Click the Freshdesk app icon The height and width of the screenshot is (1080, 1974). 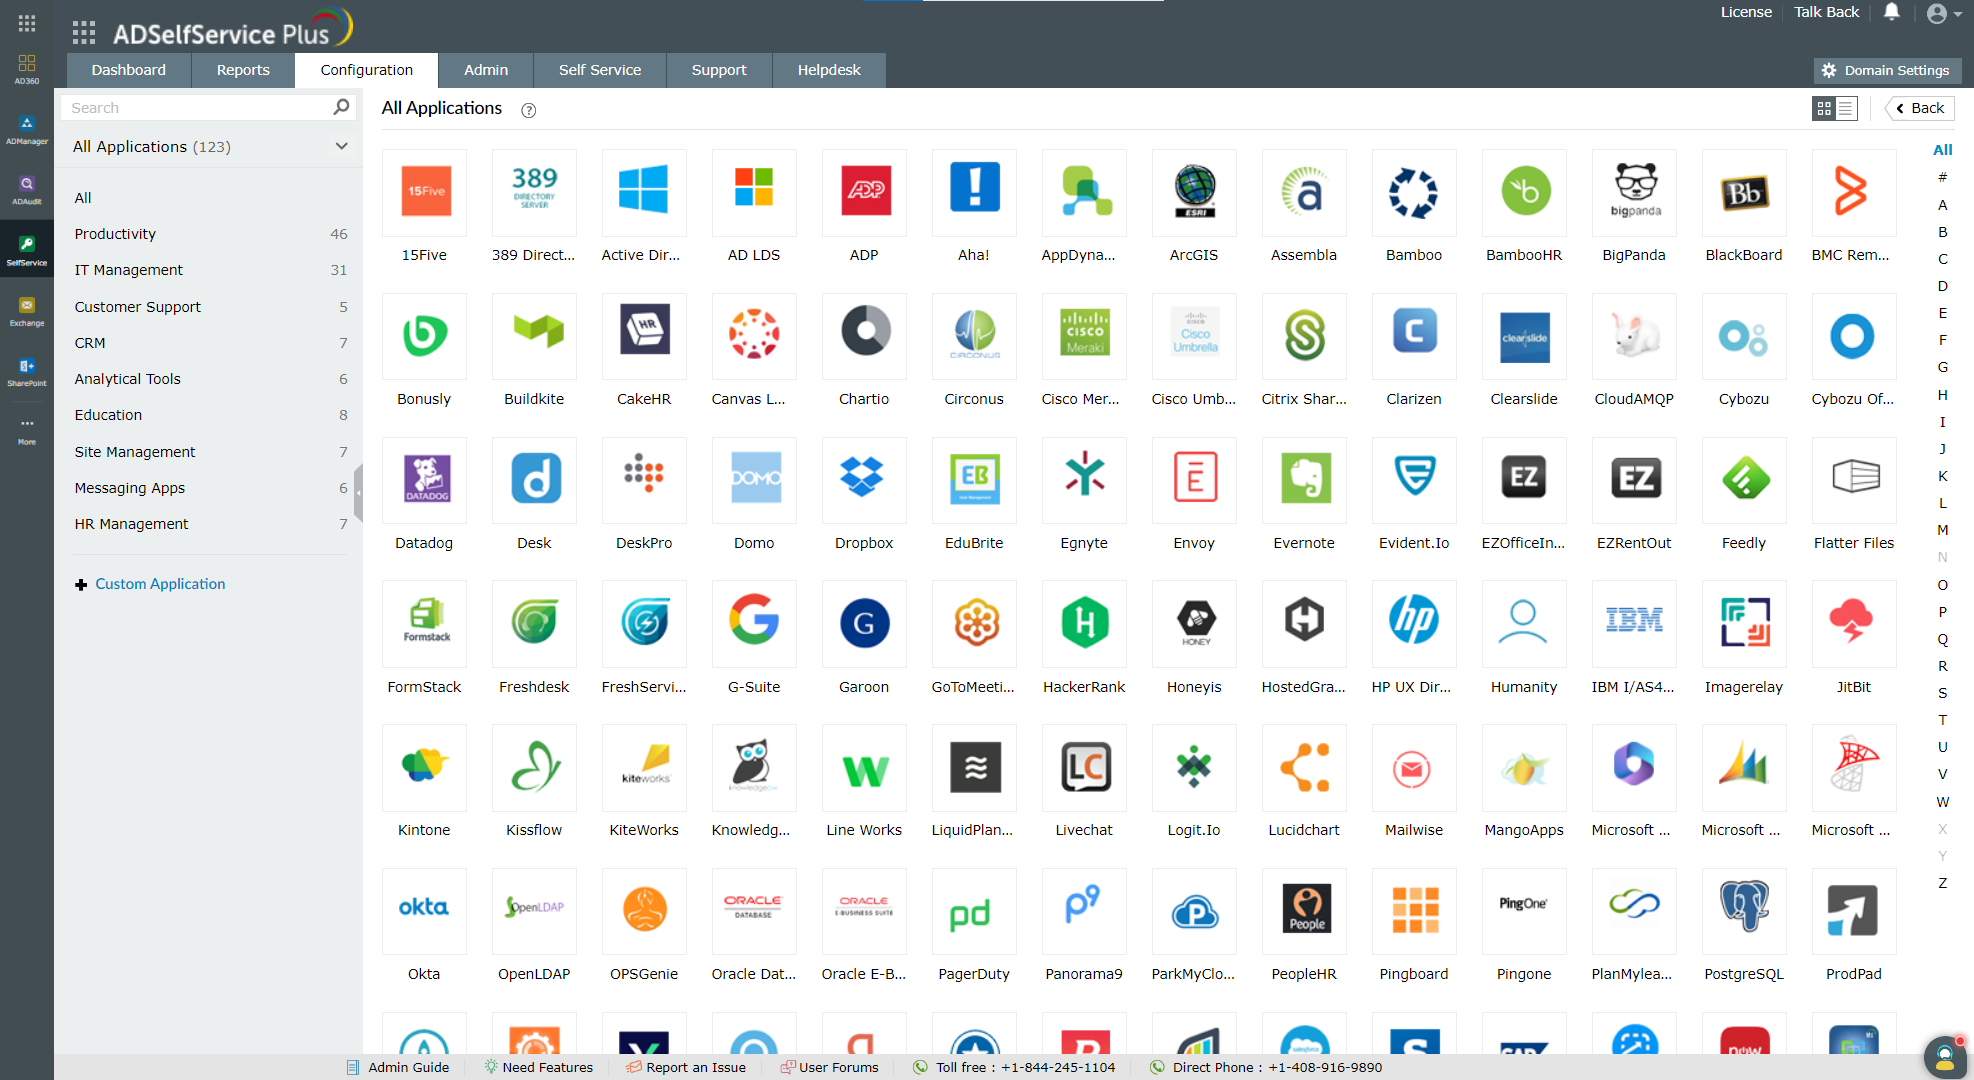click(534, 624)
